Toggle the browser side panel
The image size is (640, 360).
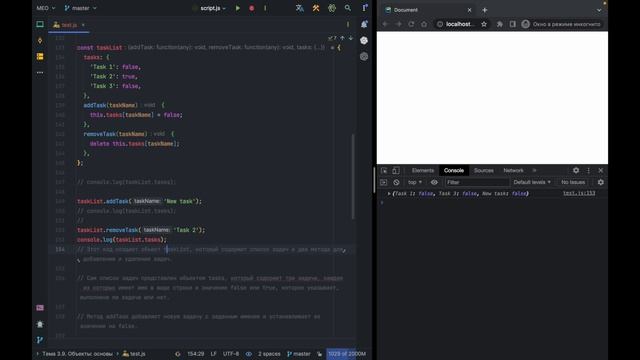513,24
